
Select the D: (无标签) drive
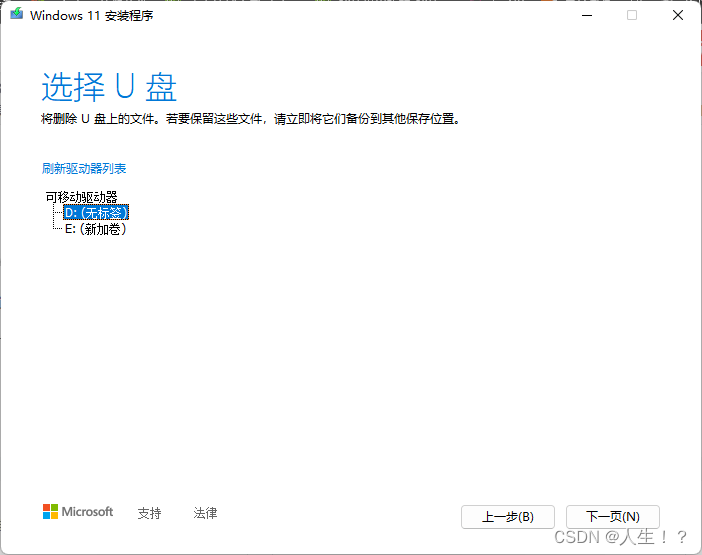(96, 212)
